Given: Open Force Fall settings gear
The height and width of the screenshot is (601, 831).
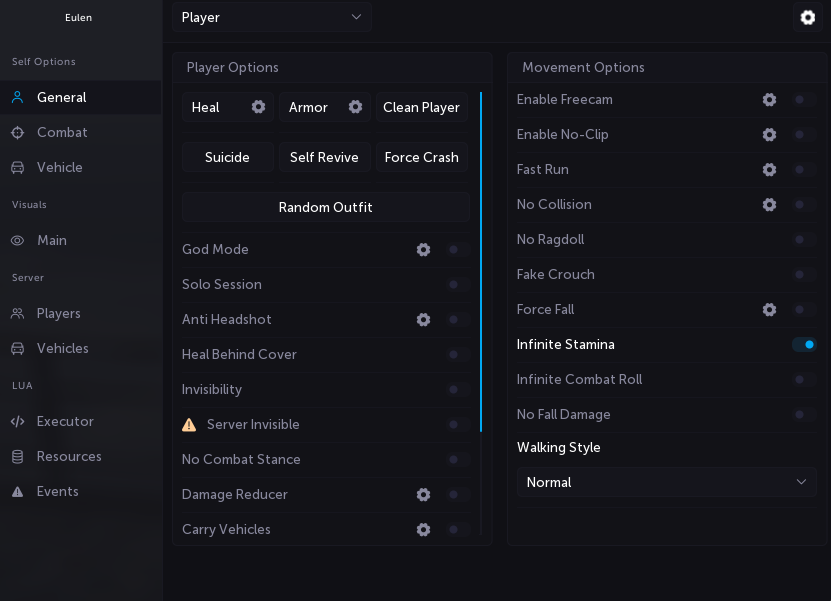Looking at the screenshot, I should coord(769,310).
